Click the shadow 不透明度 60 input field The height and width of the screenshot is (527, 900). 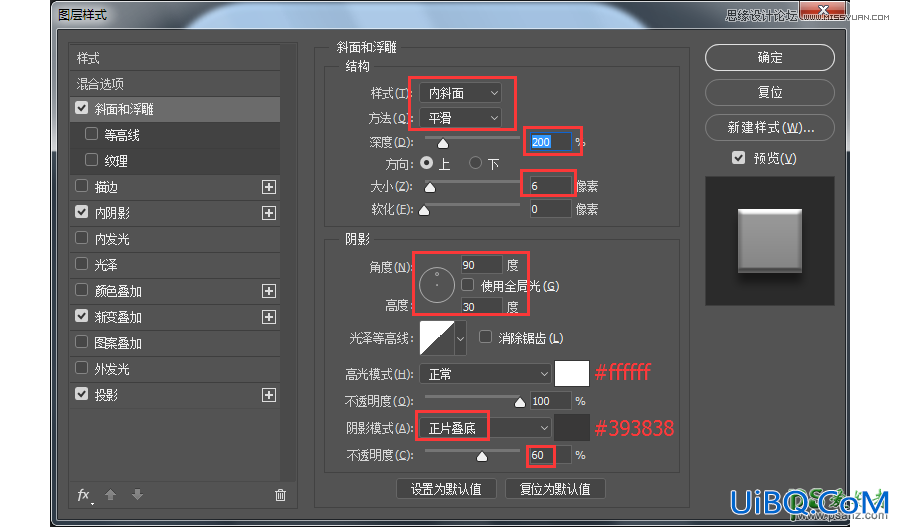pyautogui.click(x=550, y=455)
